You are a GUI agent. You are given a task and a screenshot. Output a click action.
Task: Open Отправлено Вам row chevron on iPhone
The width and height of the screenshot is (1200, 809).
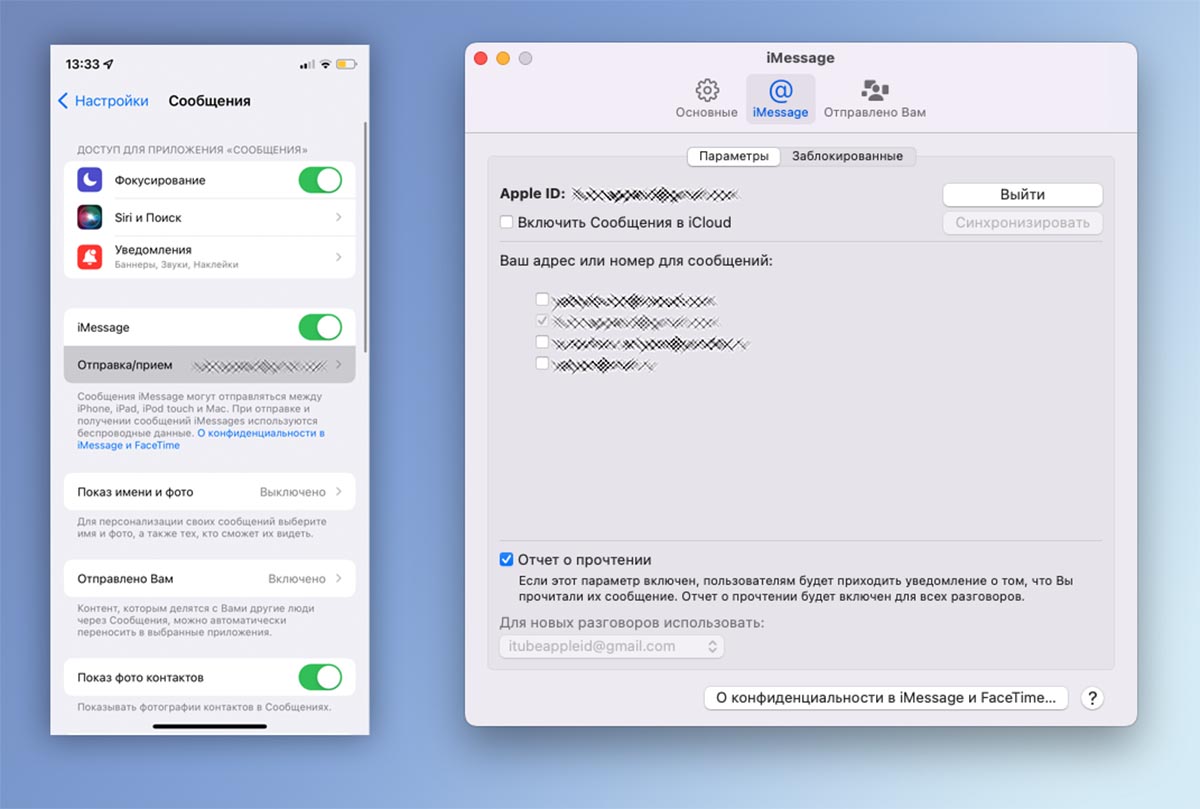coord(338,579)
